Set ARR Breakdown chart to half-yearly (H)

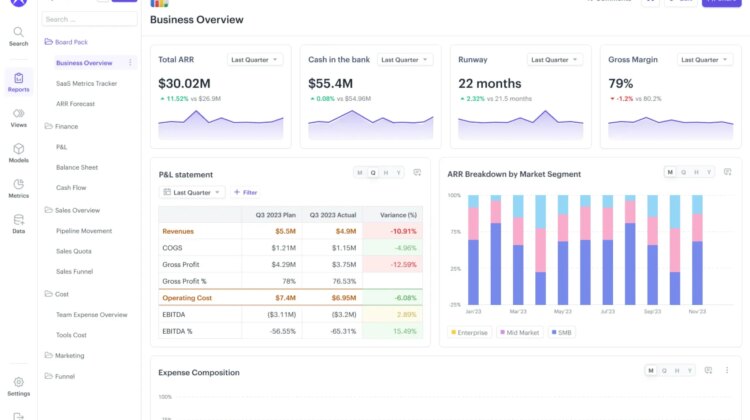696,172
